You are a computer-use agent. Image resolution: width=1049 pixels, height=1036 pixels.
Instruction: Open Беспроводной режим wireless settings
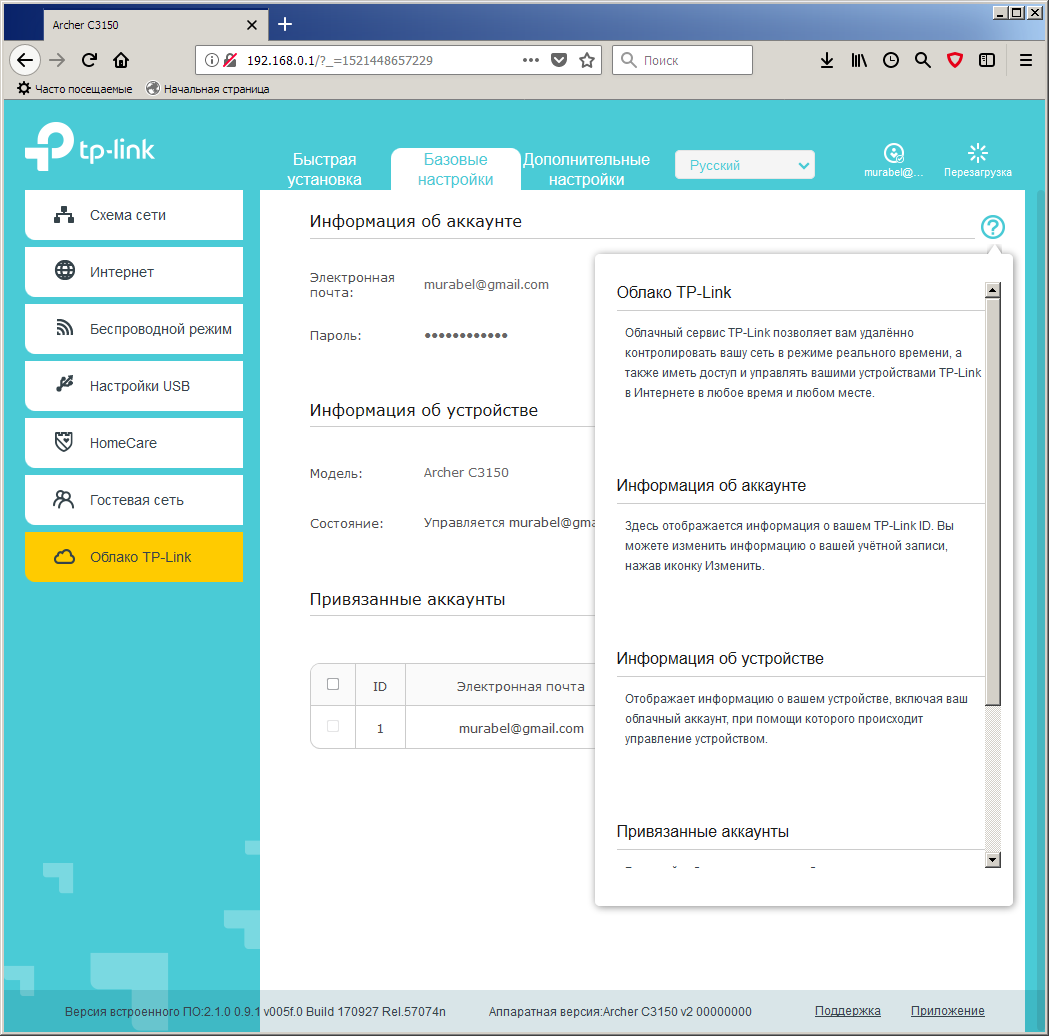pyautogui.click(x=134, y=329)
